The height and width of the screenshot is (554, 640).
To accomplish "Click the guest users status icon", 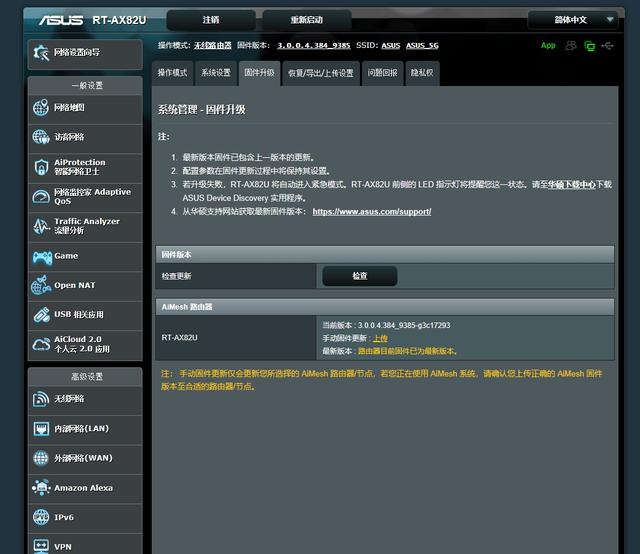I will (570, 45).
